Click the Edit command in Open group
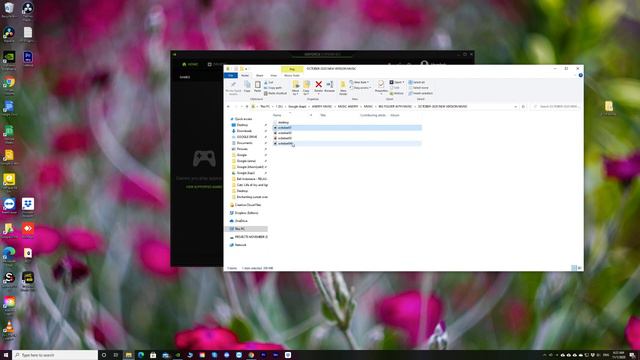 pos(395,88)
